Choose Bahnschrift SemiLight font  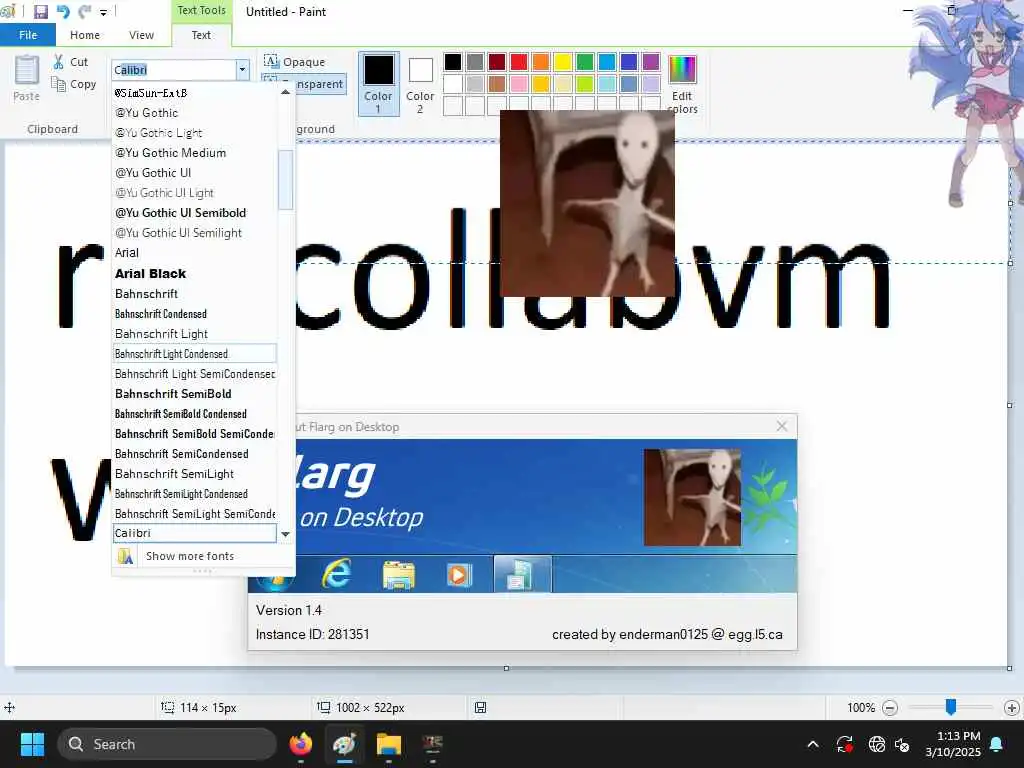[x=195, y=474]
